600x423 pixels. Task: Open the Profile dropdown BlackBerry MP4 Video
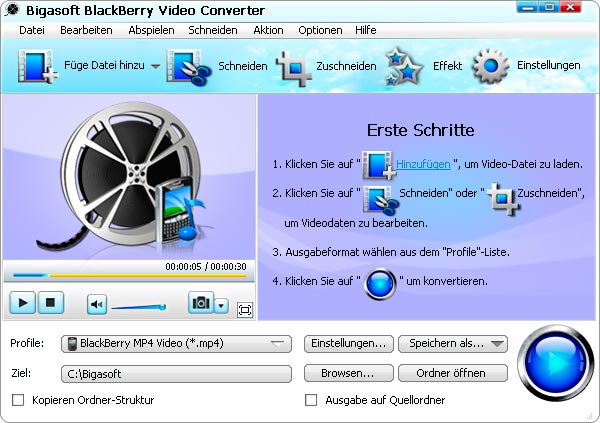pyautogui.click(x=176, y=343)
